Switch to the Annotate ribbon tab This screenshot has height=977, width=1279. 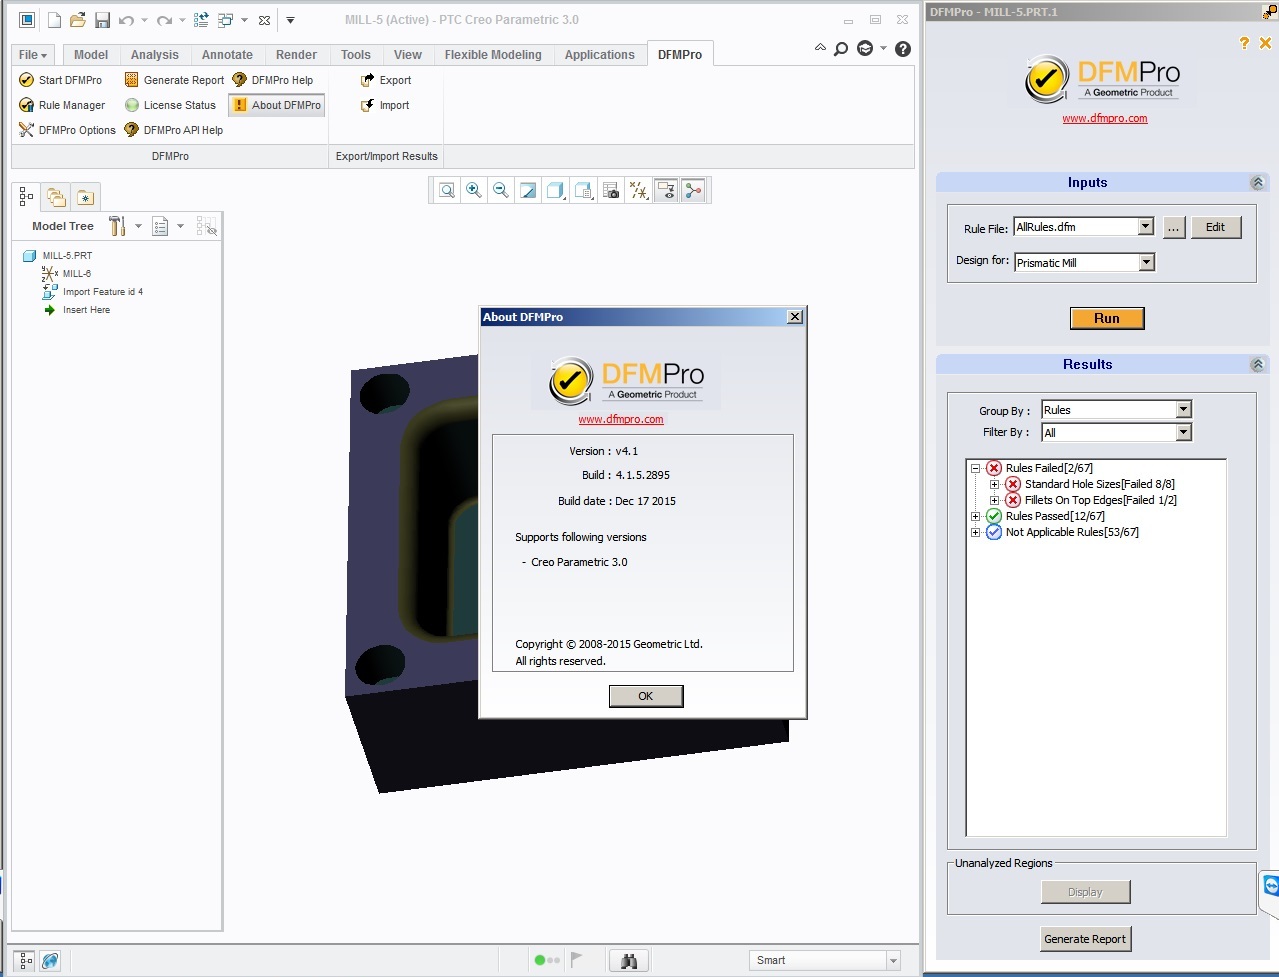(x=228, y=55)
